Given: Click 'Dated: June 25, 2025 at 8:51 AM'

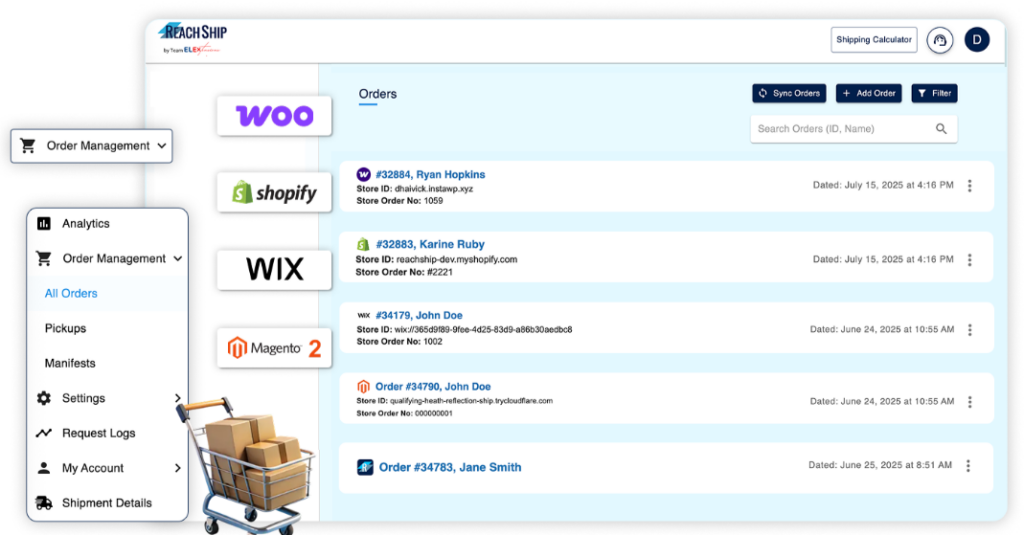Looking at the screenshot, I should coord(880,465).
